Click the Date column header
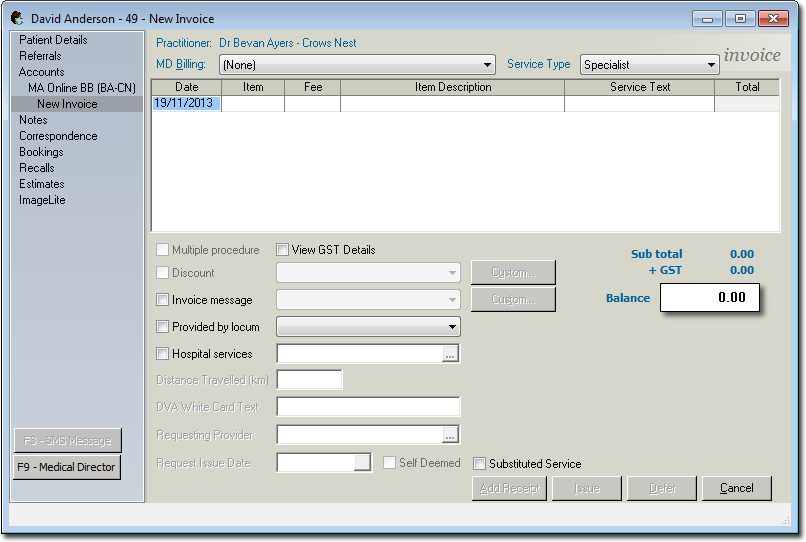This screenshot has width=806, height=542. point(186,87)
